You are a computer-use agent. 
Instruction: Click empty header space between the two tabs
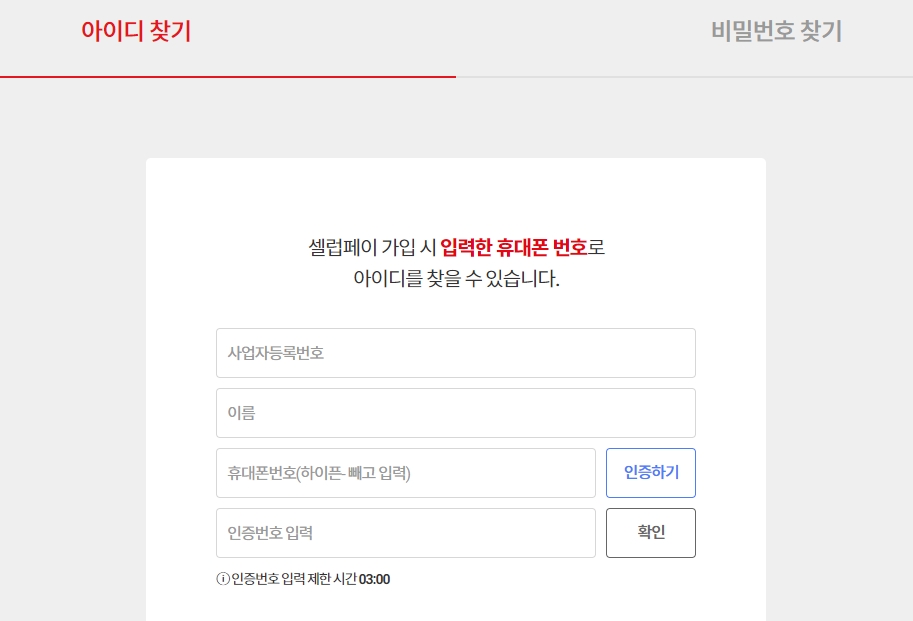point(451,32)
